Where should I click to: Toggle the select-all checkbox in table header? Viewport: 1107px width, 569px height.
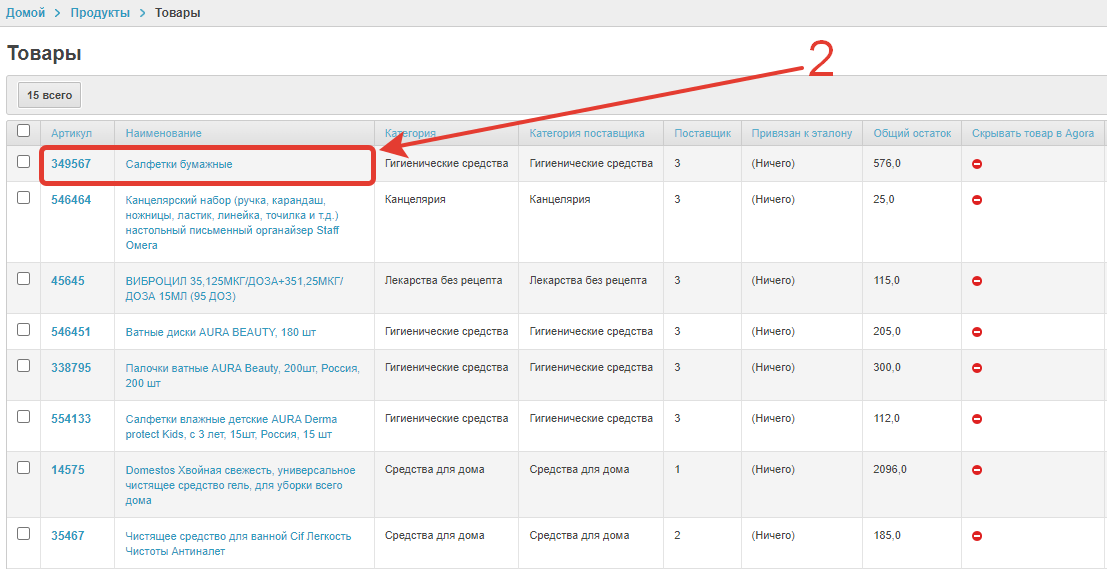coord(23,131)
